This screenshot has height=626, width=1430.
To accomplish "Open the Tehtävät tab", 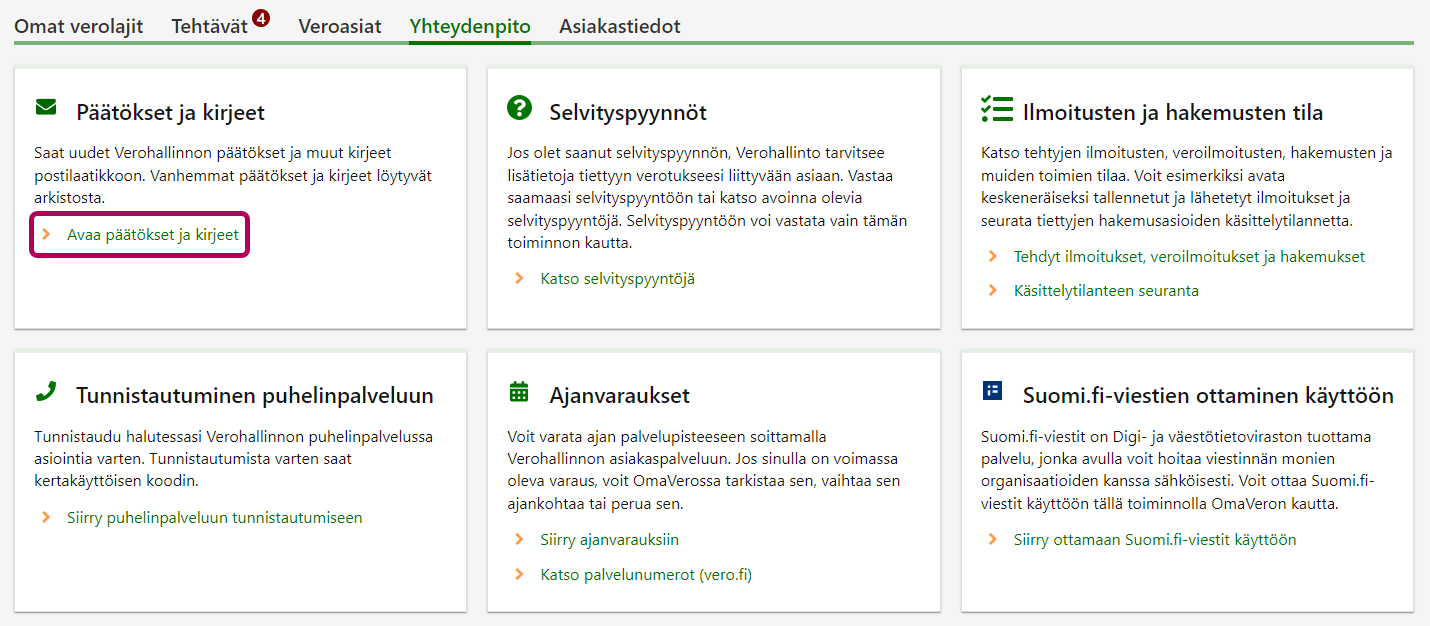I will click(209, 27).
